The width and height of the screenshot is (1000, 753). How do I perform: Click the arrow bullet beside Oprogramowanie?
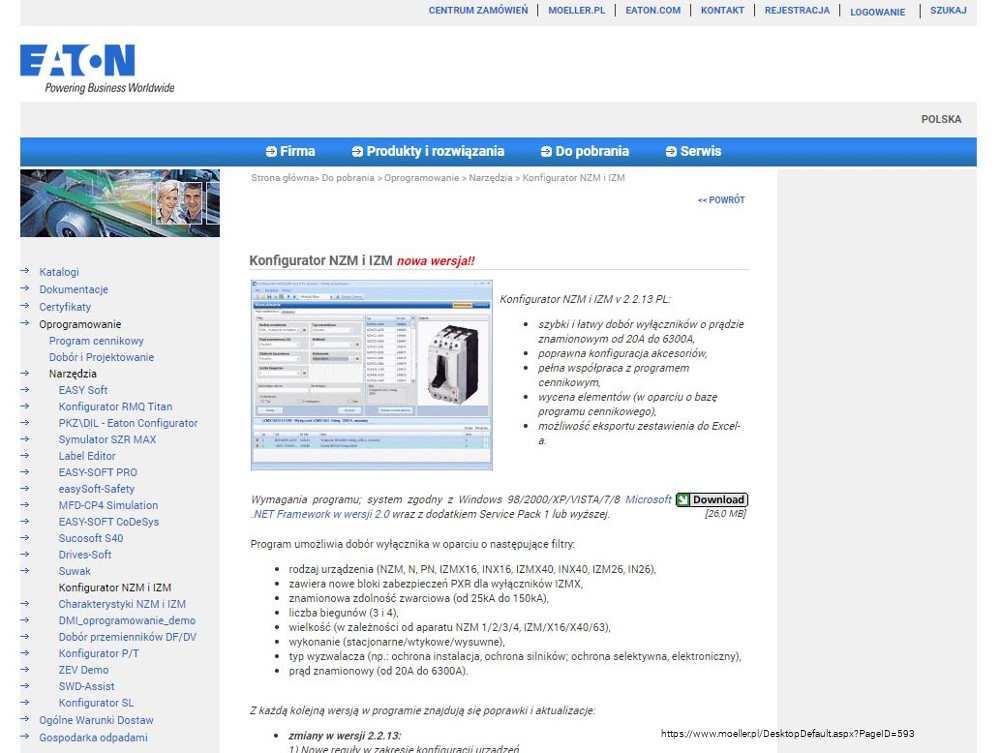25,323
